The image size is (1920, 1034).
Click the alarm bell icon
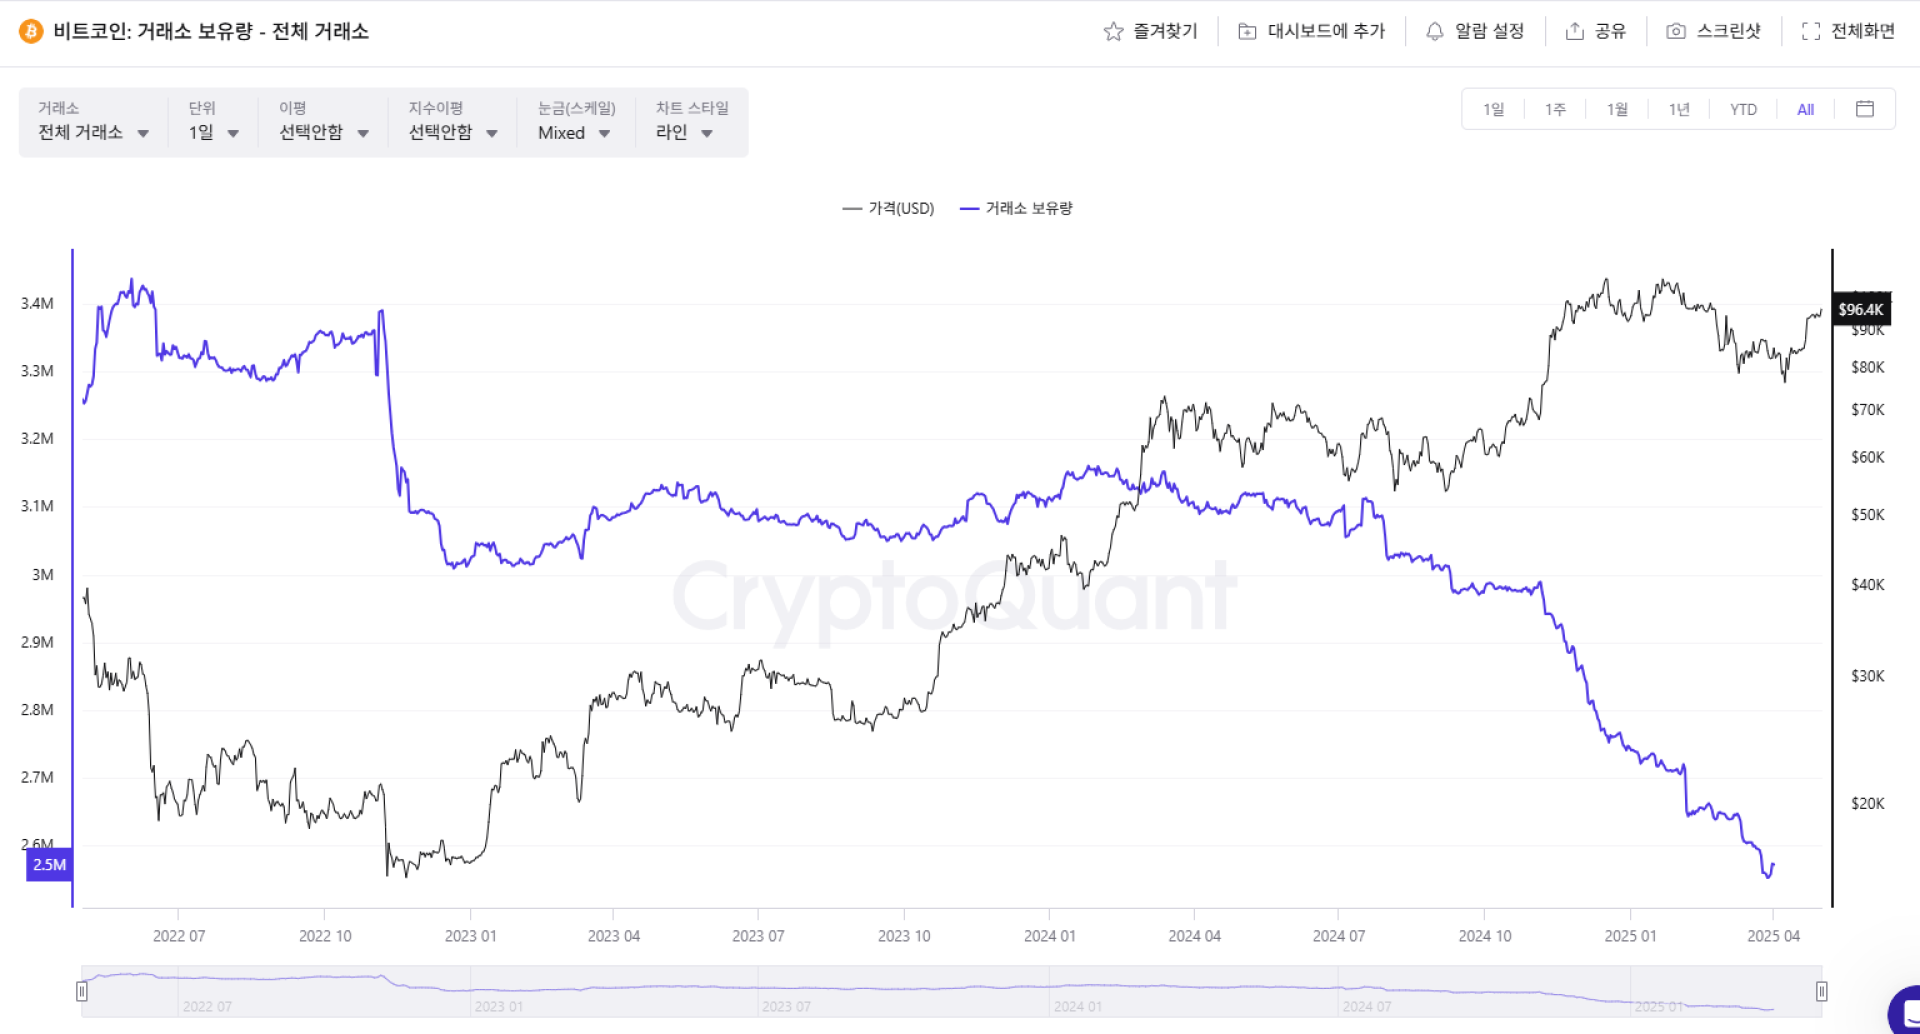click(1434, 32)
